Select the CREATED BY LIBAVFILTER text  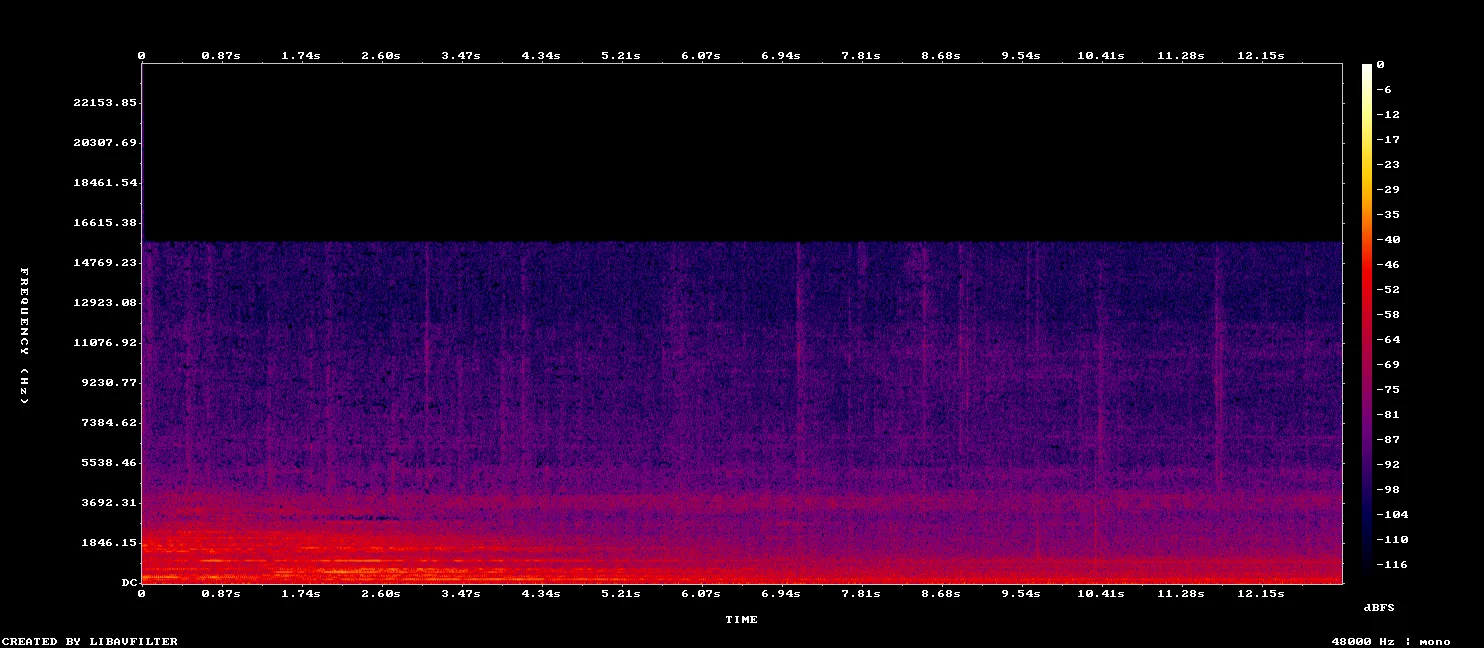[x=90, y=642]
